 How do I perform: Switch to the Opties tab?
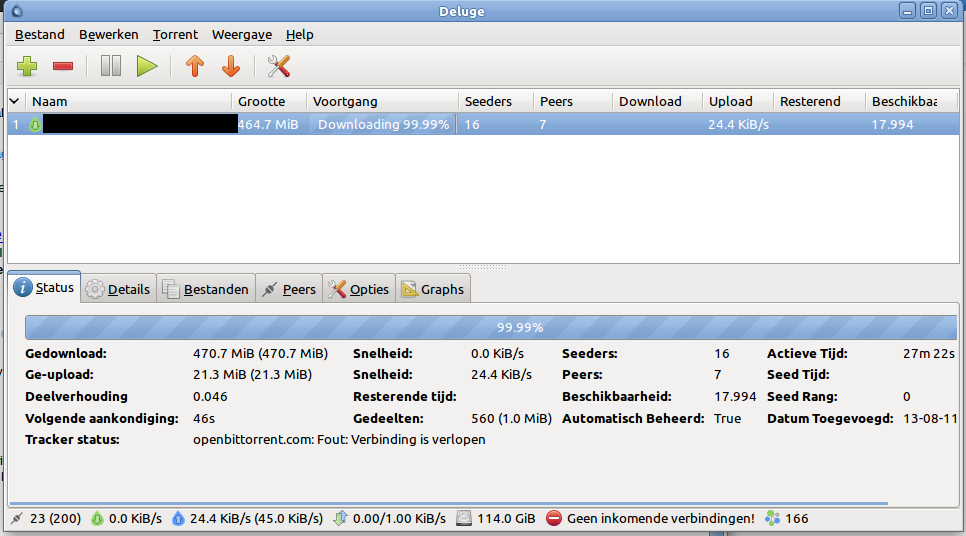pyautogui.click(x=359, y=289)
